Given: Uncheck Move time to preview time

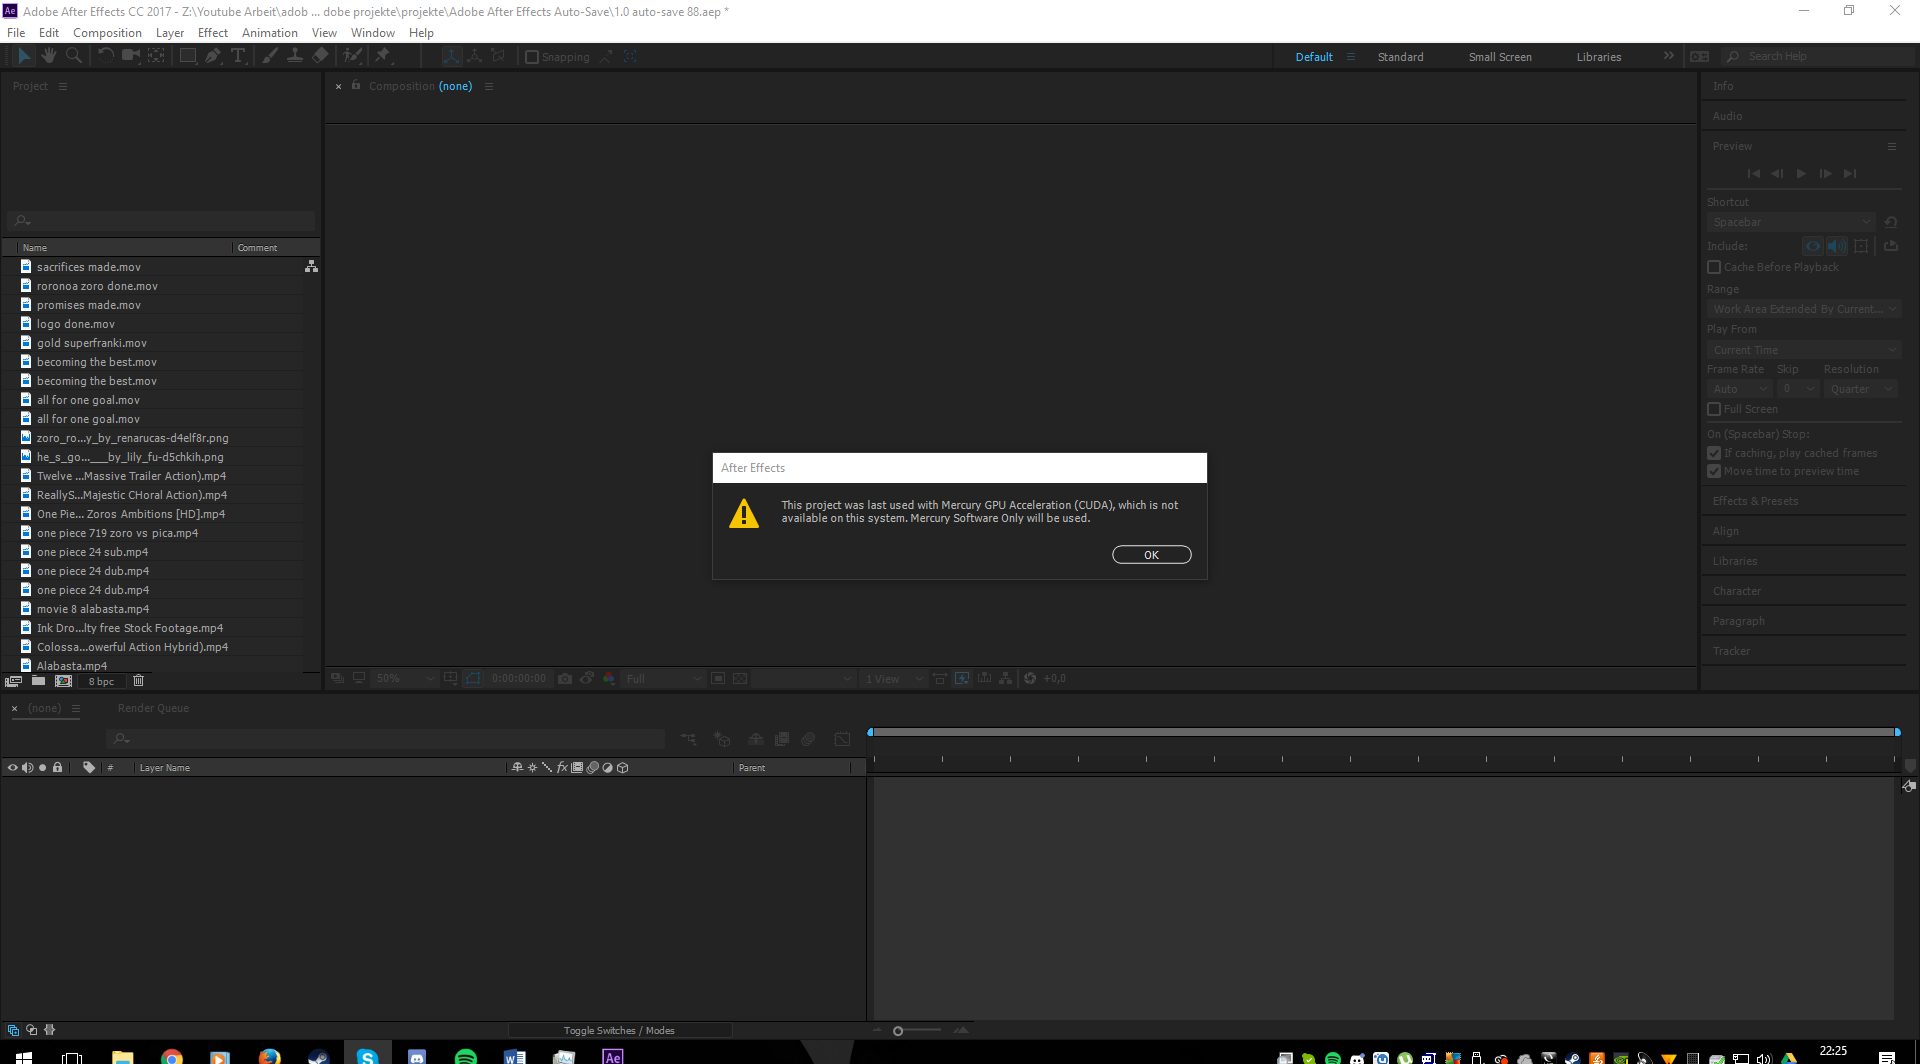Looking at the screenshot, I should pos(1714,471).
